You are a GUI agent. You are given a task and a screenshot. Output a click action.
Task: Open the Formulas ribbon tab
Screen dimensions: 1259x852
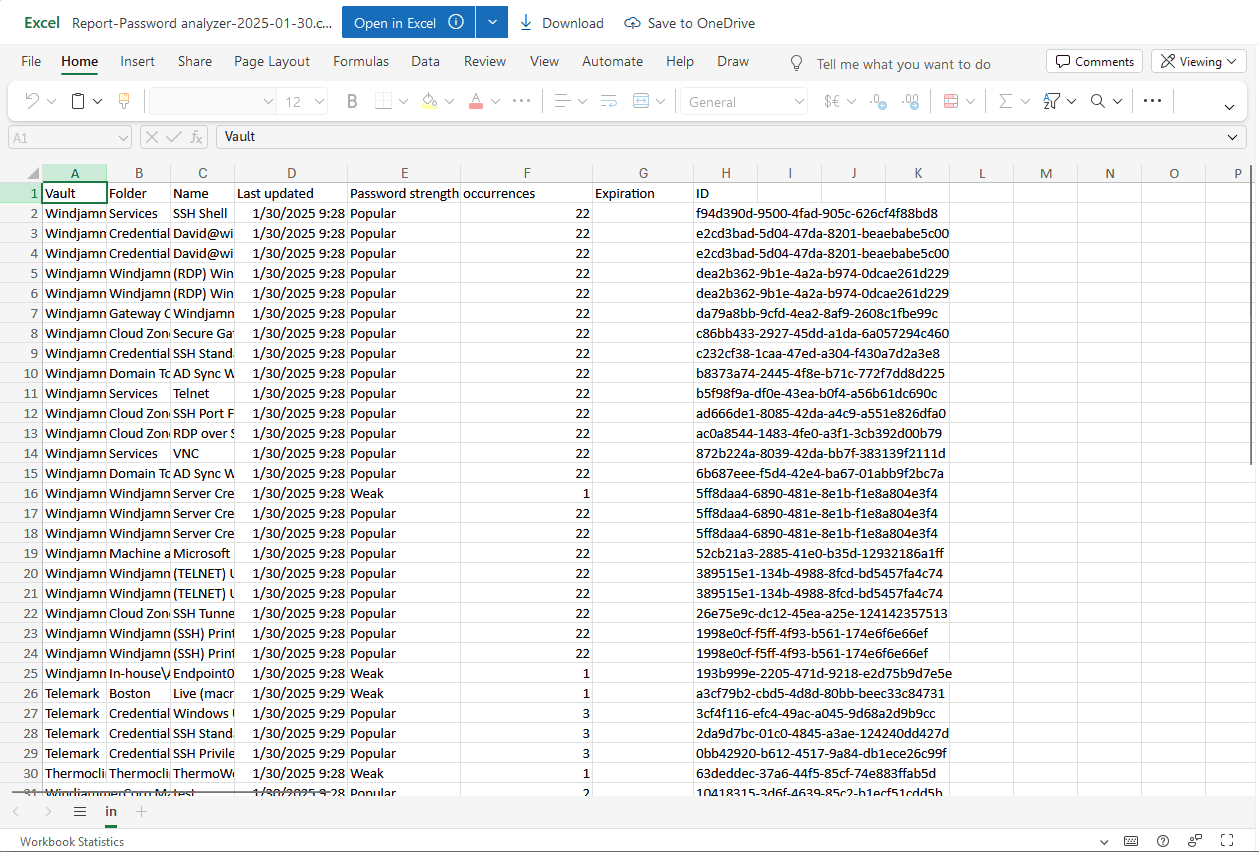click(x=360, y=62)
